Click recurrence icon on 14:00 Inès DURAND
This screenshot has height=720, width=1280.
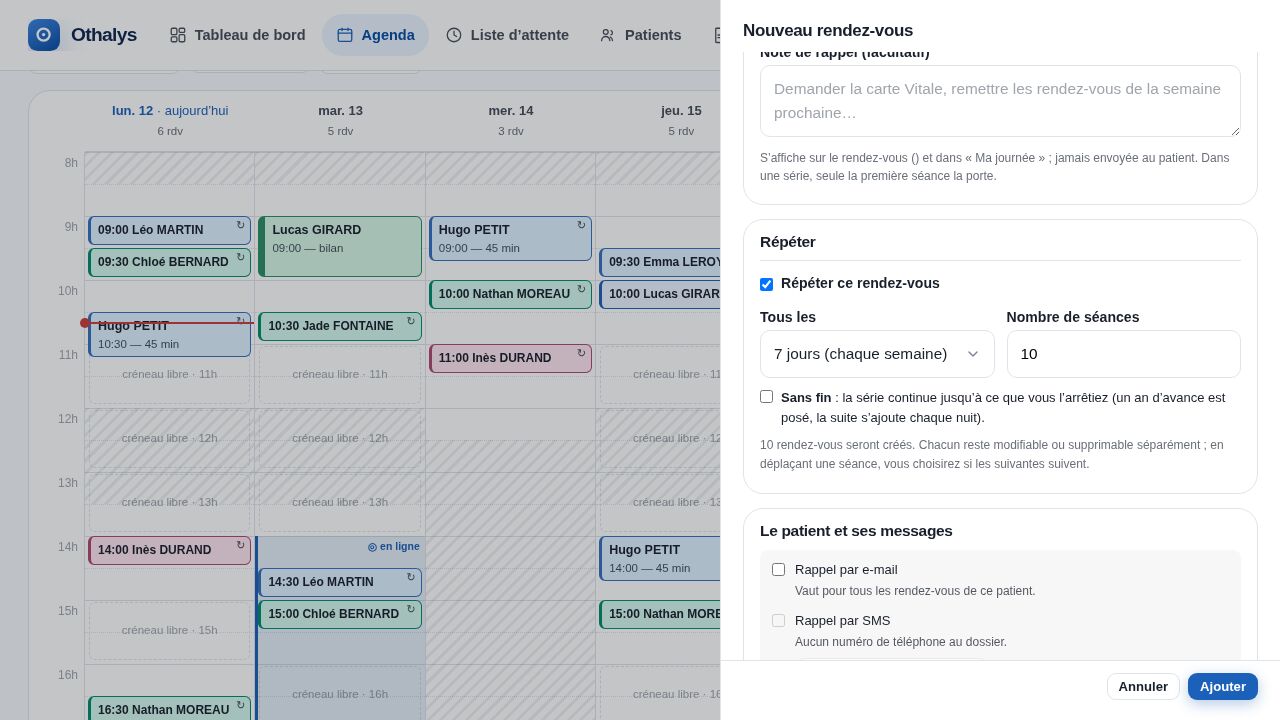pos(240,546)
